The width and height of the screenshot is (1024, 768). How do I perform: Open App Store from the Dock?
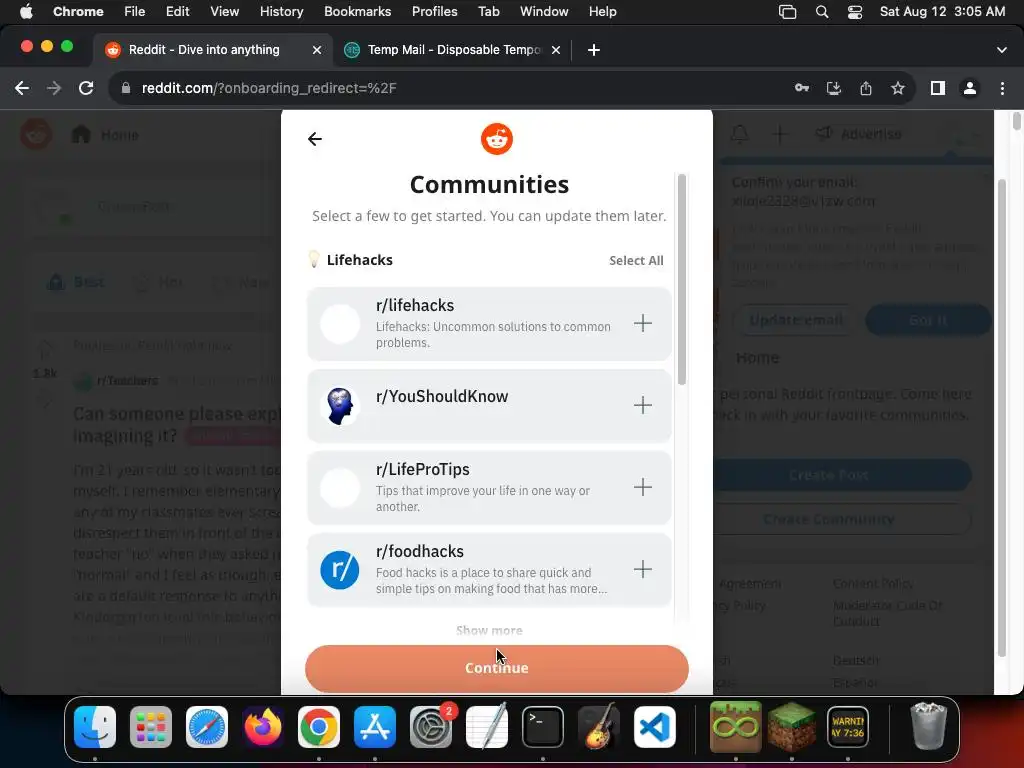coord(375,727)
